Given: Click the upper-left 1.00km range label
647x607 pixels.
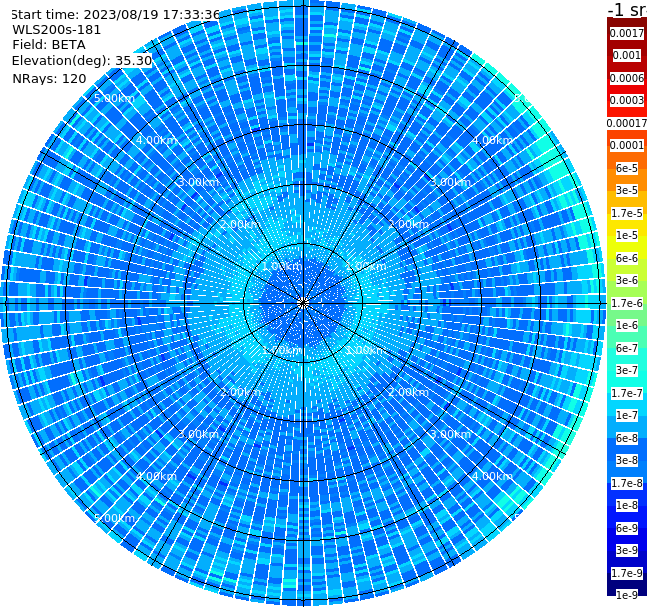Looking at the screenshot, I should [x=283, y=266].
